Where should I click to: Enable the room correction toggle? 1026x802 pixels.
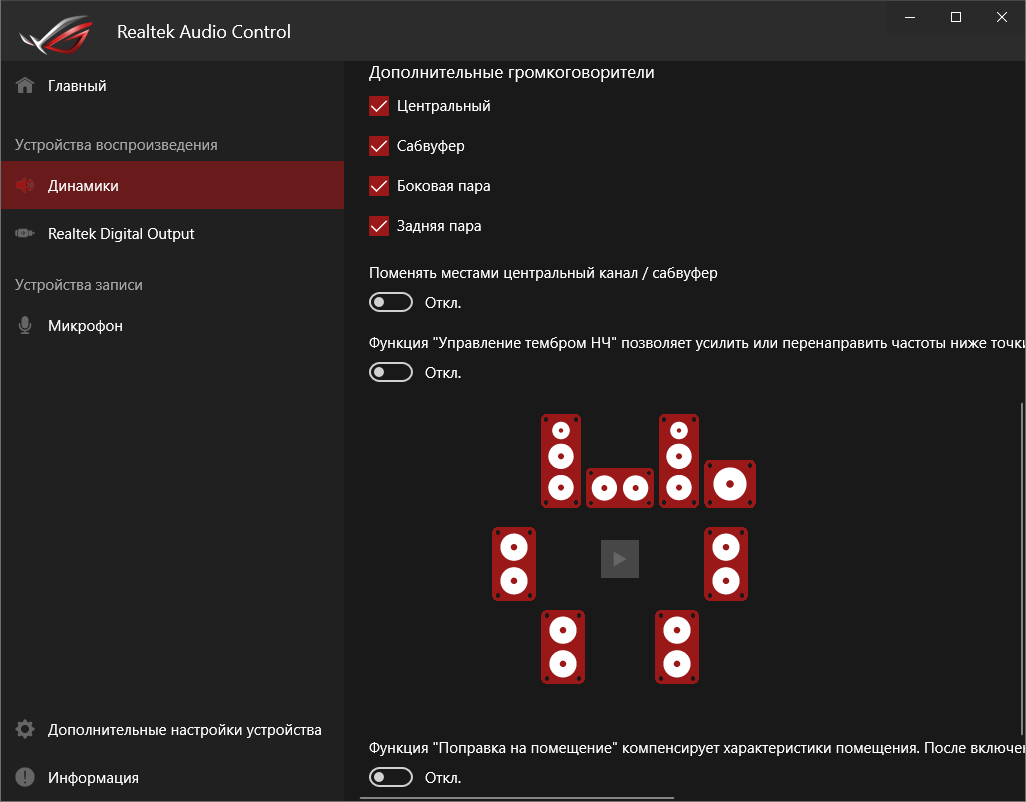[391, 777]
